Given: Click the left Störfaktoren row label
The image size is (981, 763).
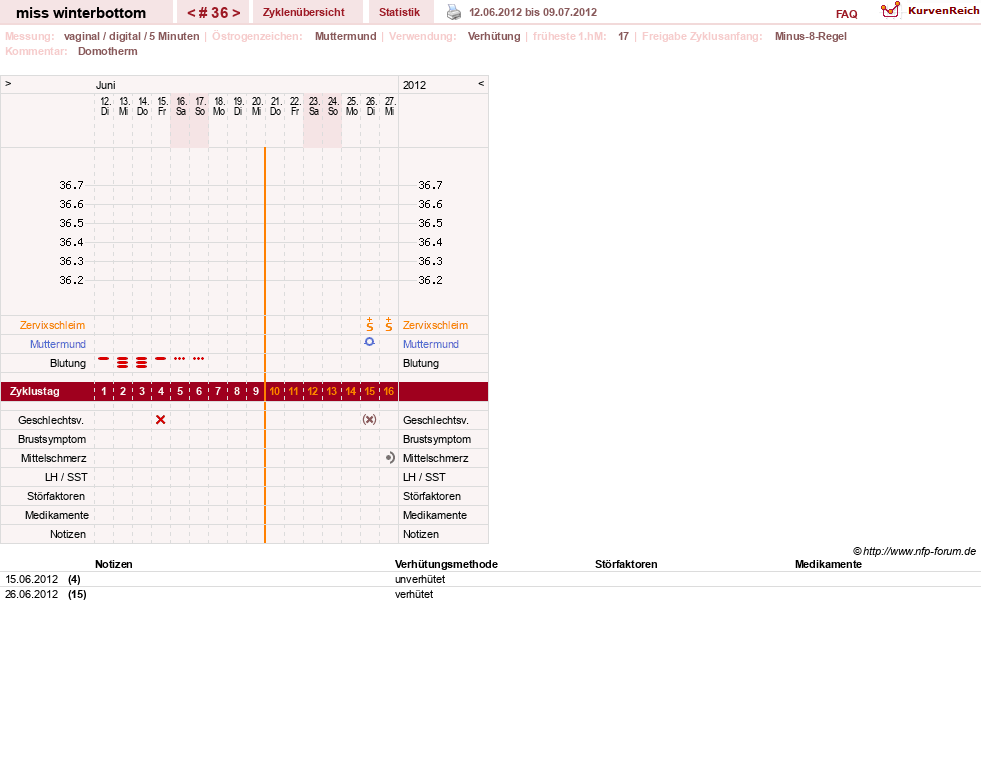Looking at the screenshot, I should [x=56, y=496].
